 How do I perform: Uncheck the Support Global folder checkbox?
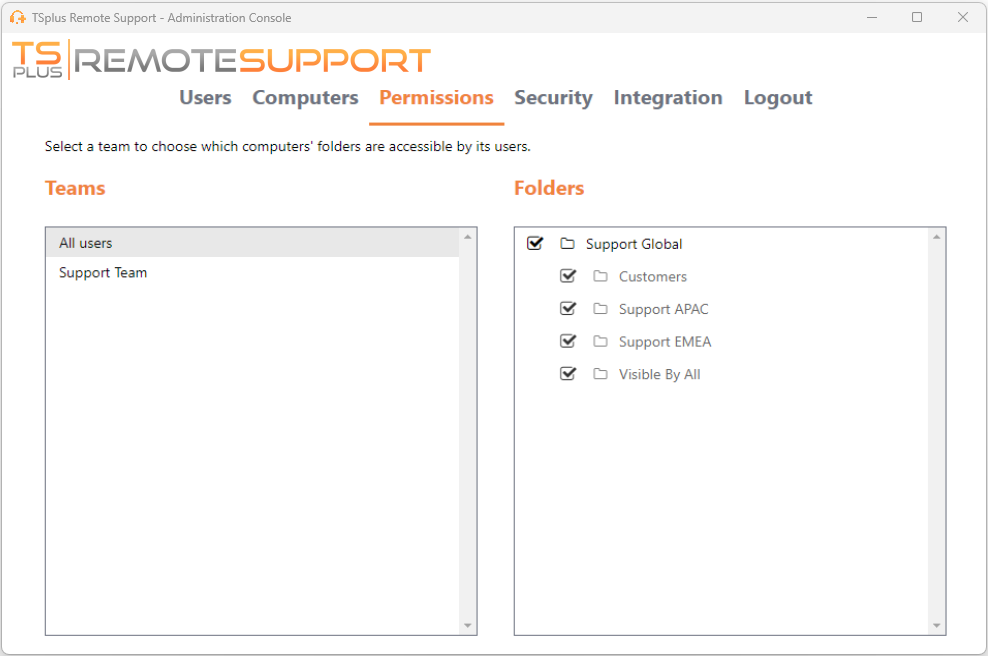(536, 242)
